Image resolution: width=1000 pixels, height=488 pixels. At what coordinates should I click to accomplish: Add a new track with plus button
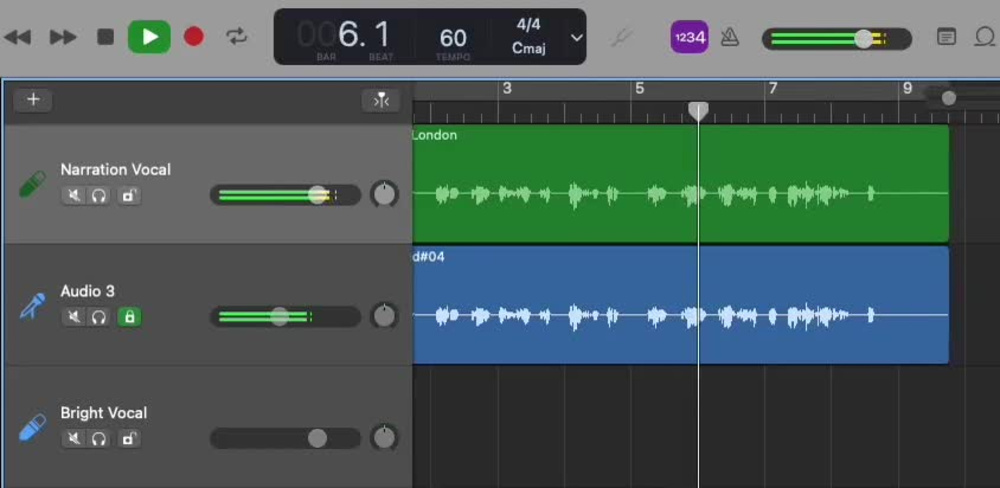[x=33, y=100]
